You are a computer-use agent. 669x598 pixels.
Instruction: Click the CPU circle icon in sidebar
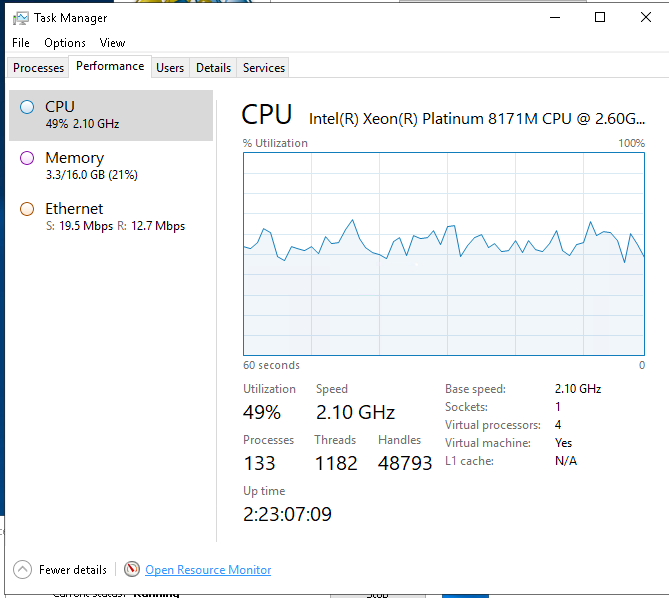(x=27, y=107)
